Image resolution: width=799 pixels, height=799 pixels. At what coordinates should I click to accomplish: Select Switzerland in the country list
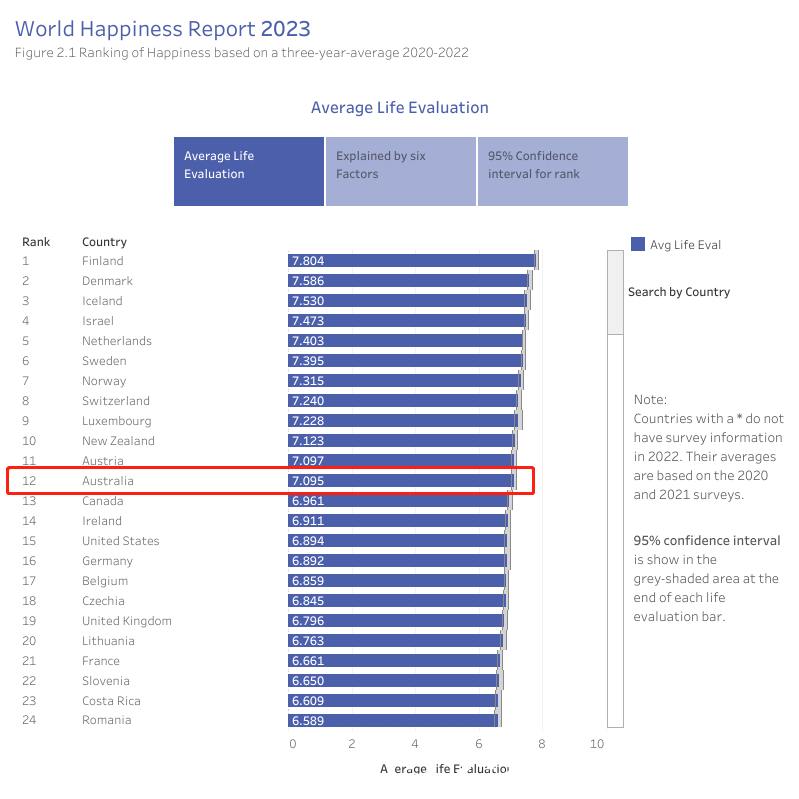[116, 401]
